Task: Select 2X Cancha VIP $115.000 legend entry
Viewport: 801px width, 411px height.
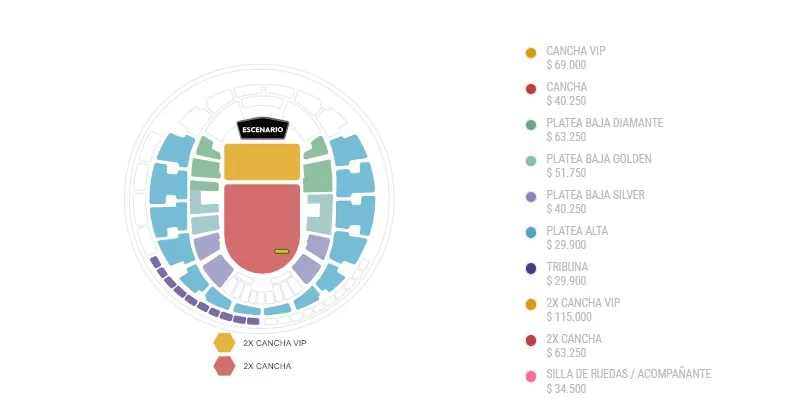Action: [x=584, y=310]
